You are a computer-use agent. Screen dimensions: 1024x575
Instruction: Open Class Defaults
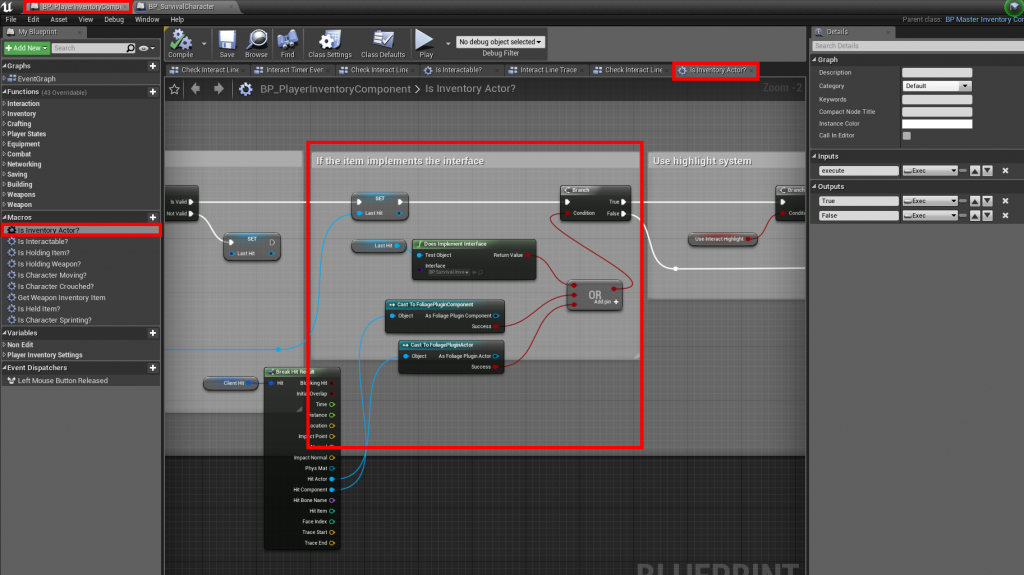click(383, 44)
